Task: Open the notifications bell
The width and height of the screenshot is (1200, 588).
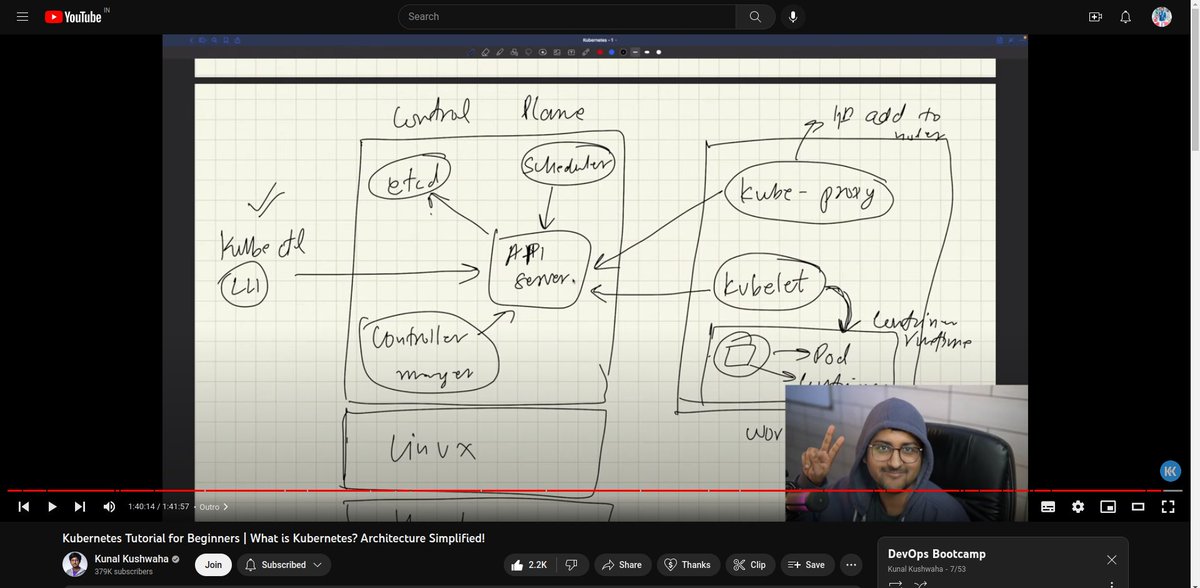Action: (x=1125, y=17)
